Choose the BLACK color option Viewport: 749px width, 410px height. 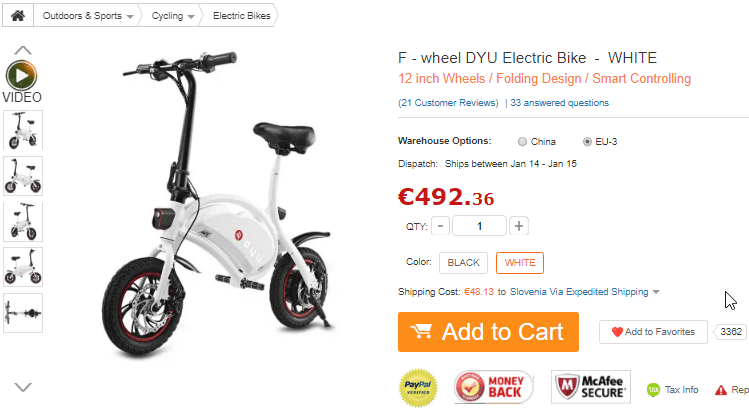tap(463, 263)
